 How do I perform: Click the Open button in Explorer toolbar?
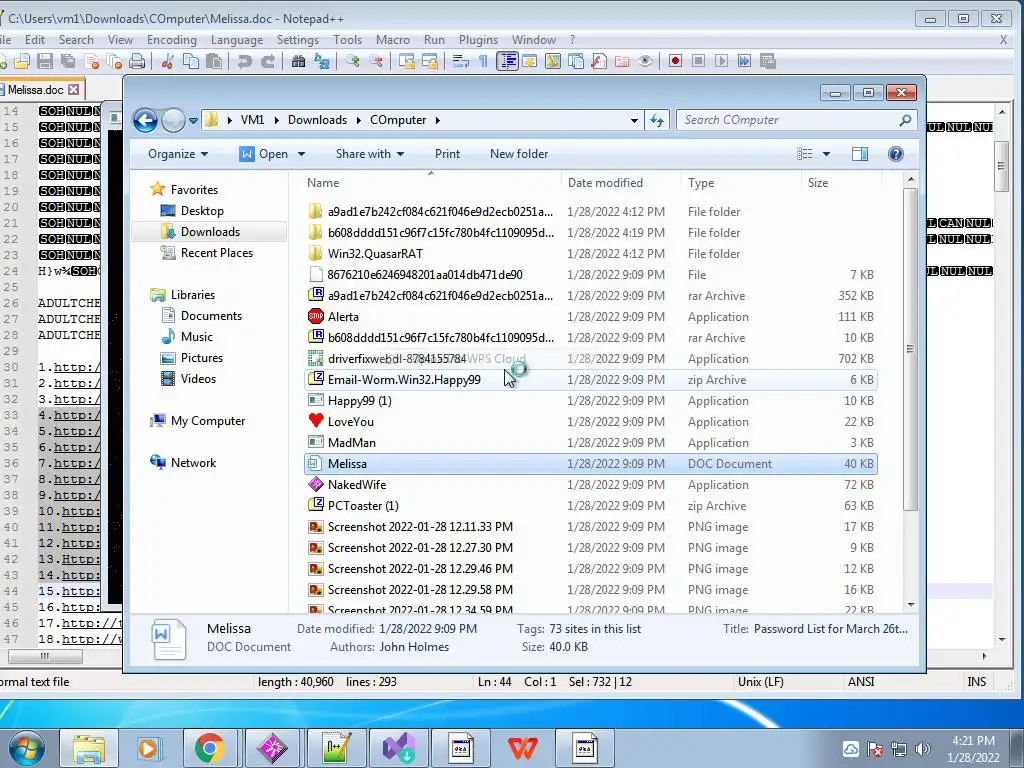pyautogui.click(x=264, y=154)
